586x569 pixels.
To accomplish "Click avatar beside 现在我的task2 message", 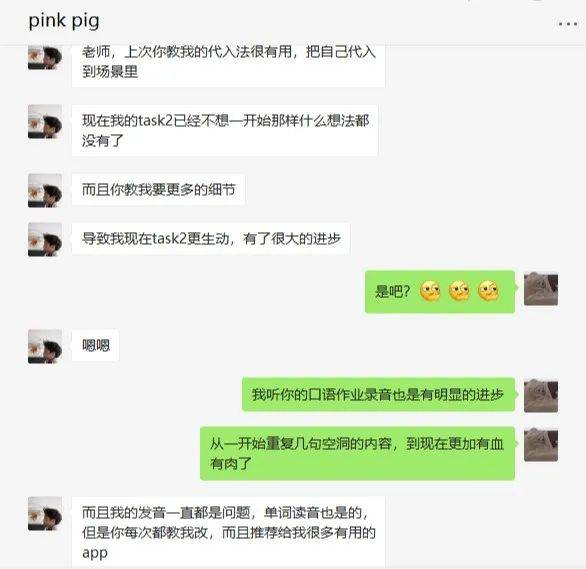I will [45, 122].
